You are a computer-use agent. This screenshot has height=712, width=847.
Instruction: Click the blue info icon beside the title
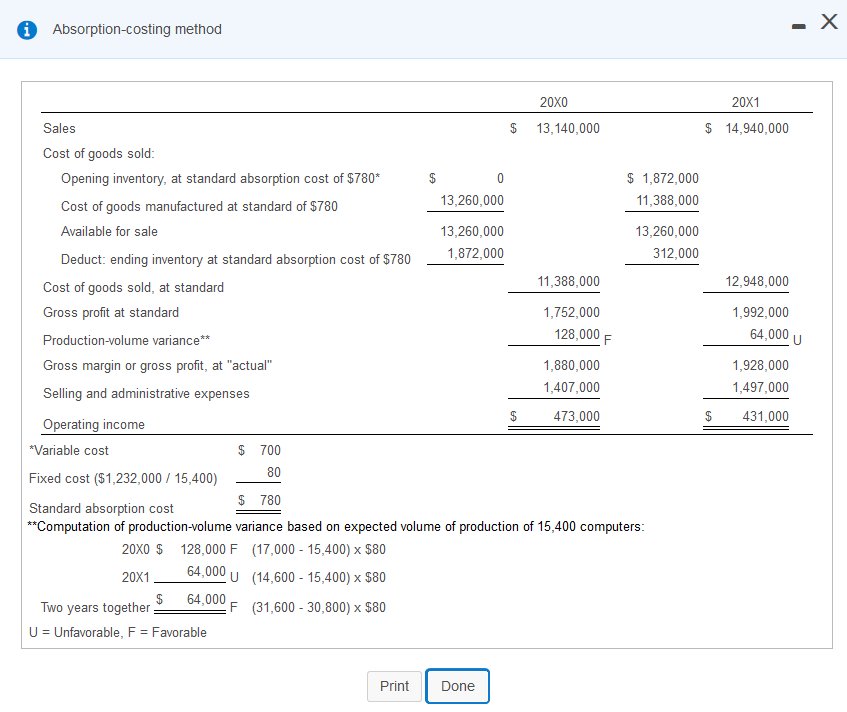click(x=26, y=29)
